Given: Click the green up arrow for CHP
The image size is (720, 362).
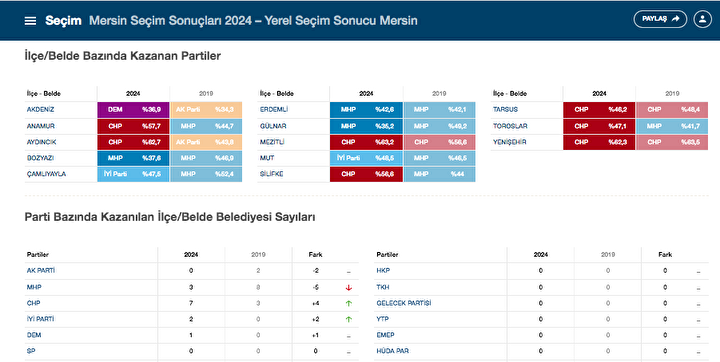Looking at the screenshot, I should [x=349, y=303].
